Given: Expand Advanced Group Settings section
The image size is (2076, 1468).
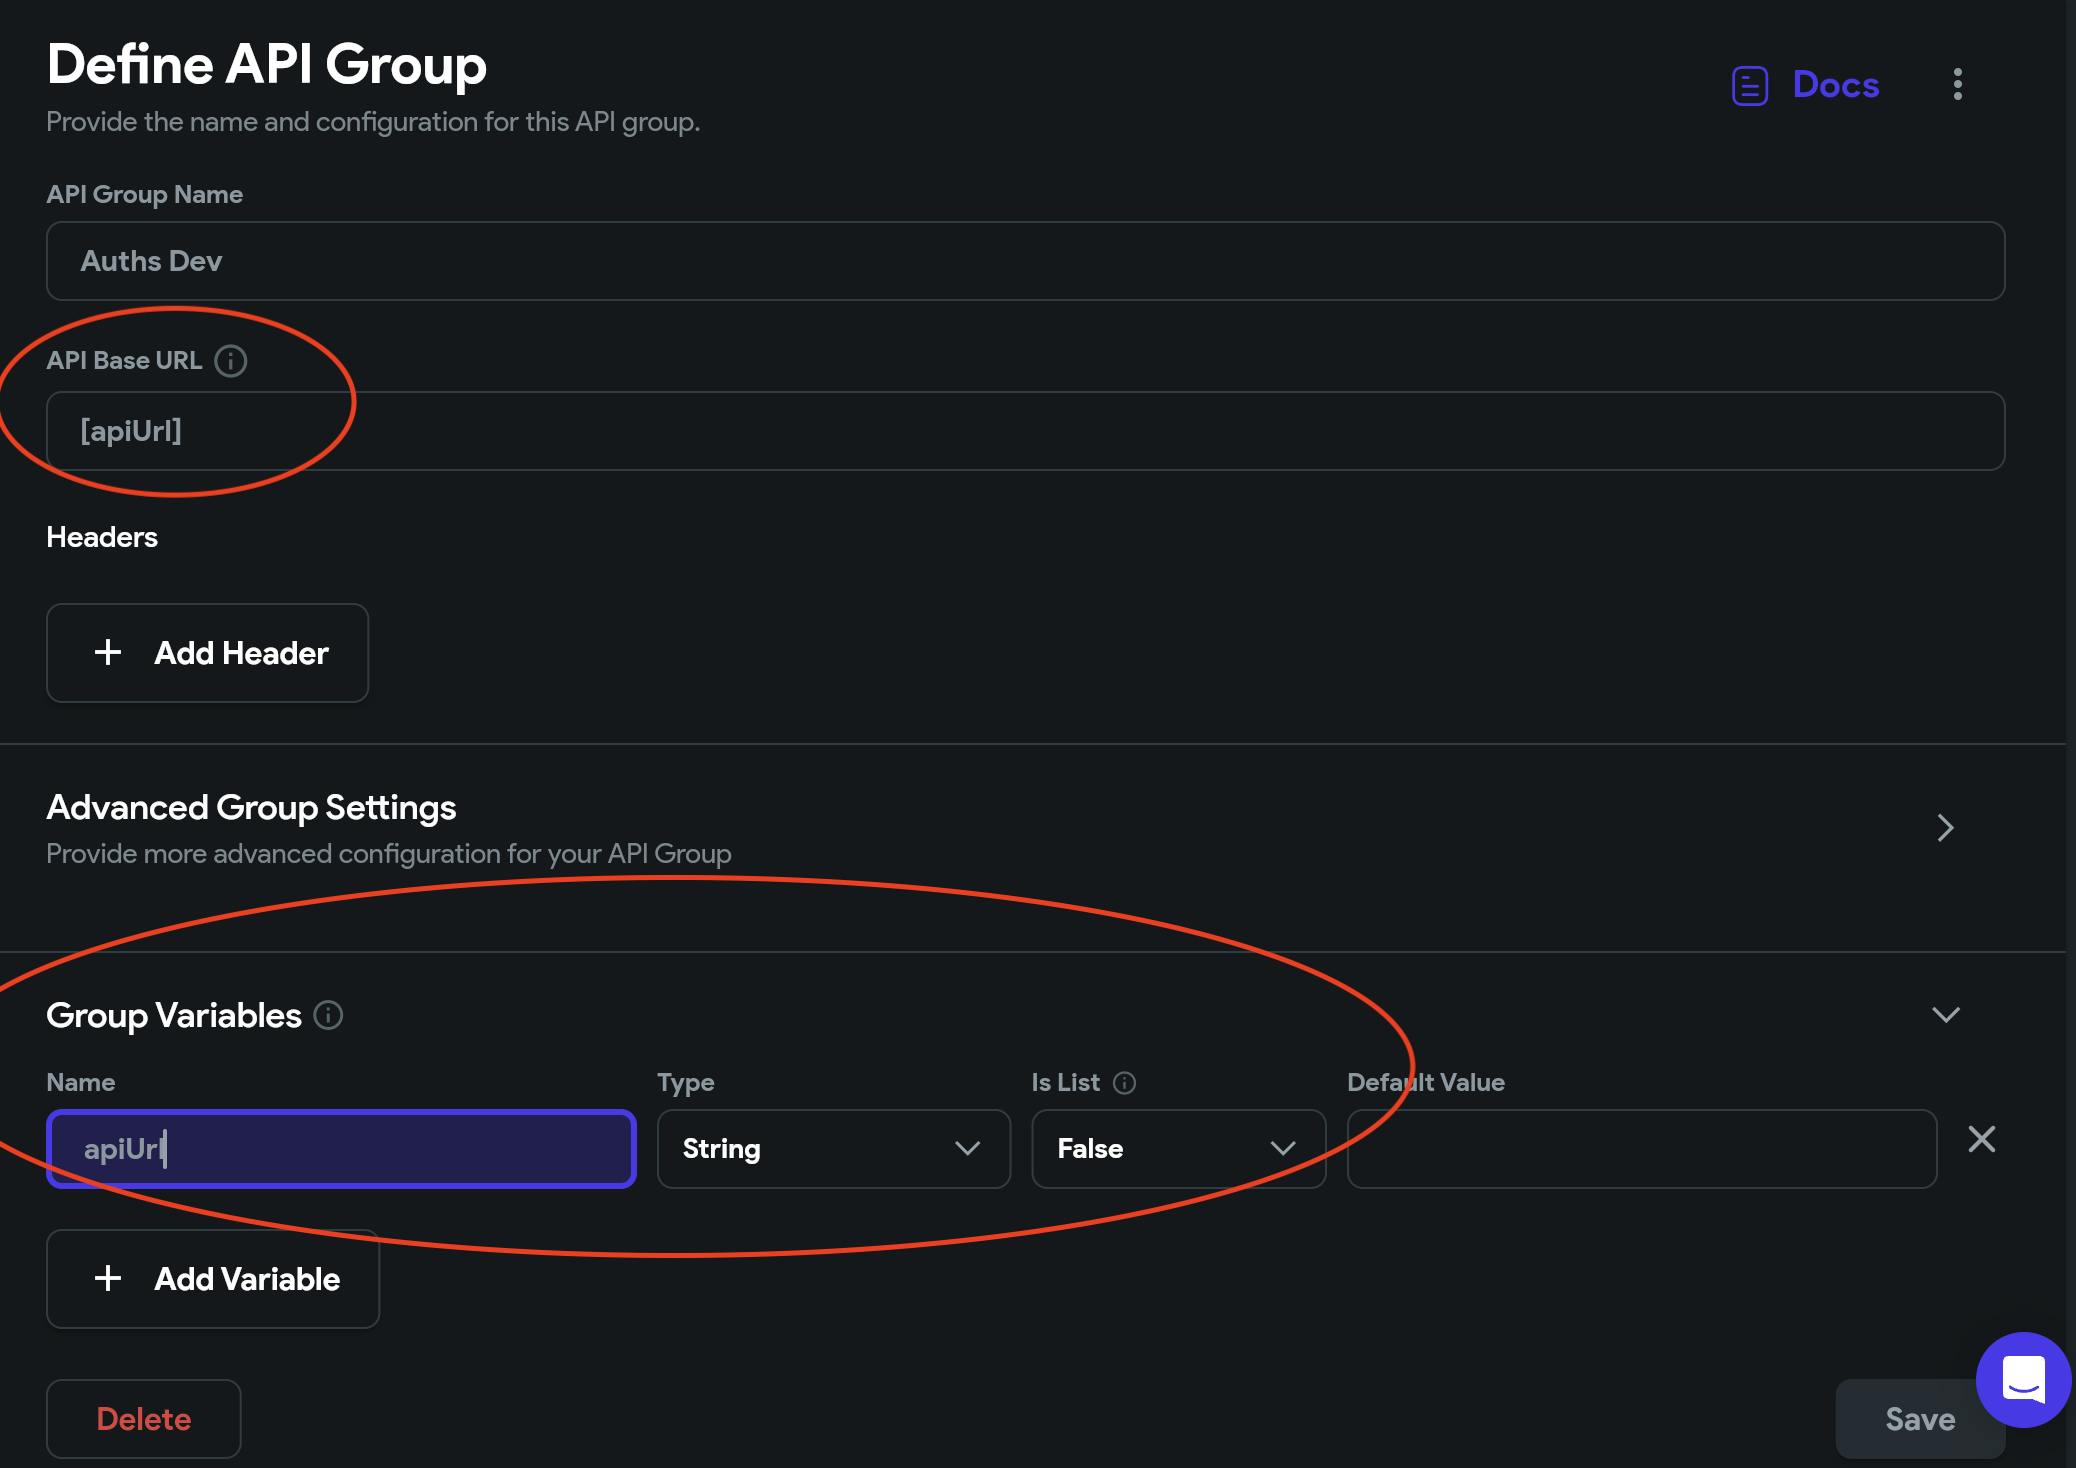Looking at the screenshot, I should pyautogui.click(x=1944, y=828).
